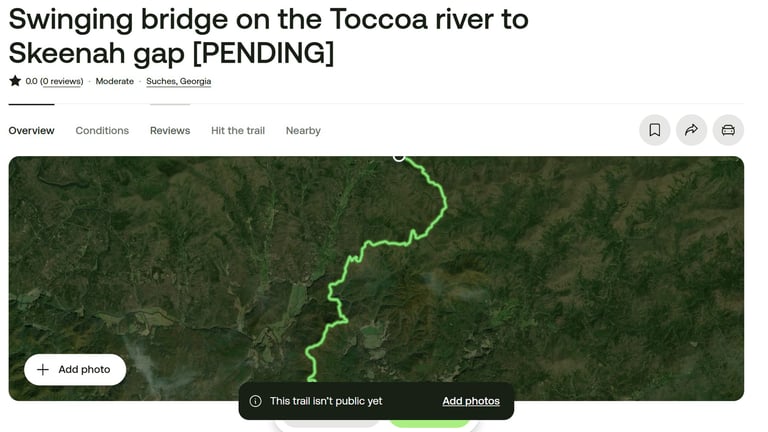Click the Add photos link in banner
768x432 pixels.
471,401
